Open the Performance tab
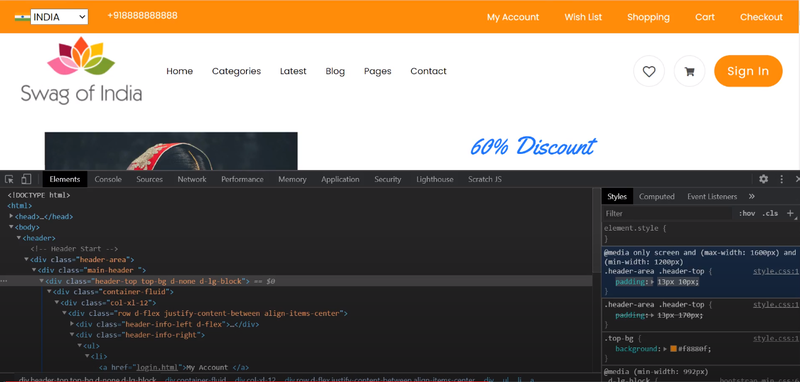Screen dimensions: 800x382 242,179
